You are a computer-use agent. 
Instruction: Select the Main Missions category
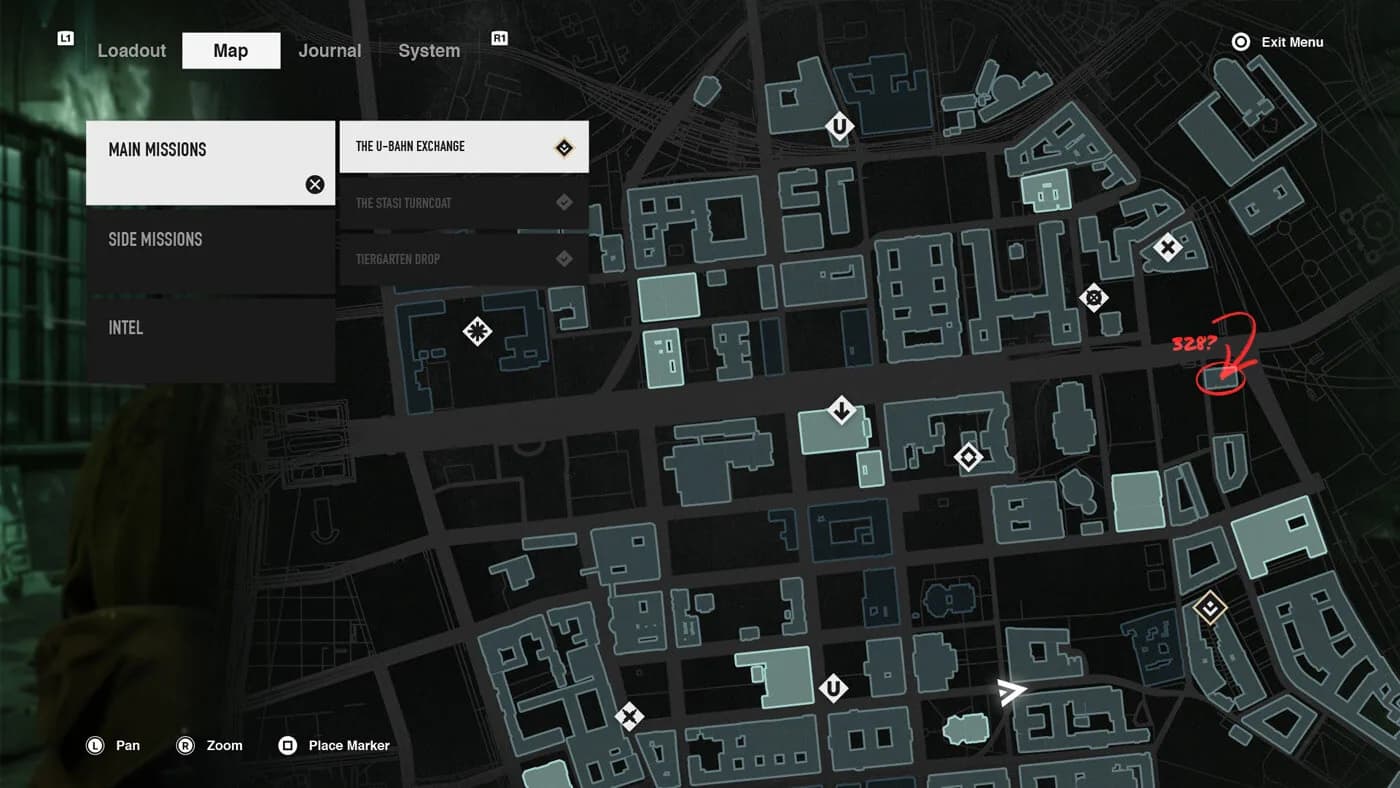(x=210, y=163)
